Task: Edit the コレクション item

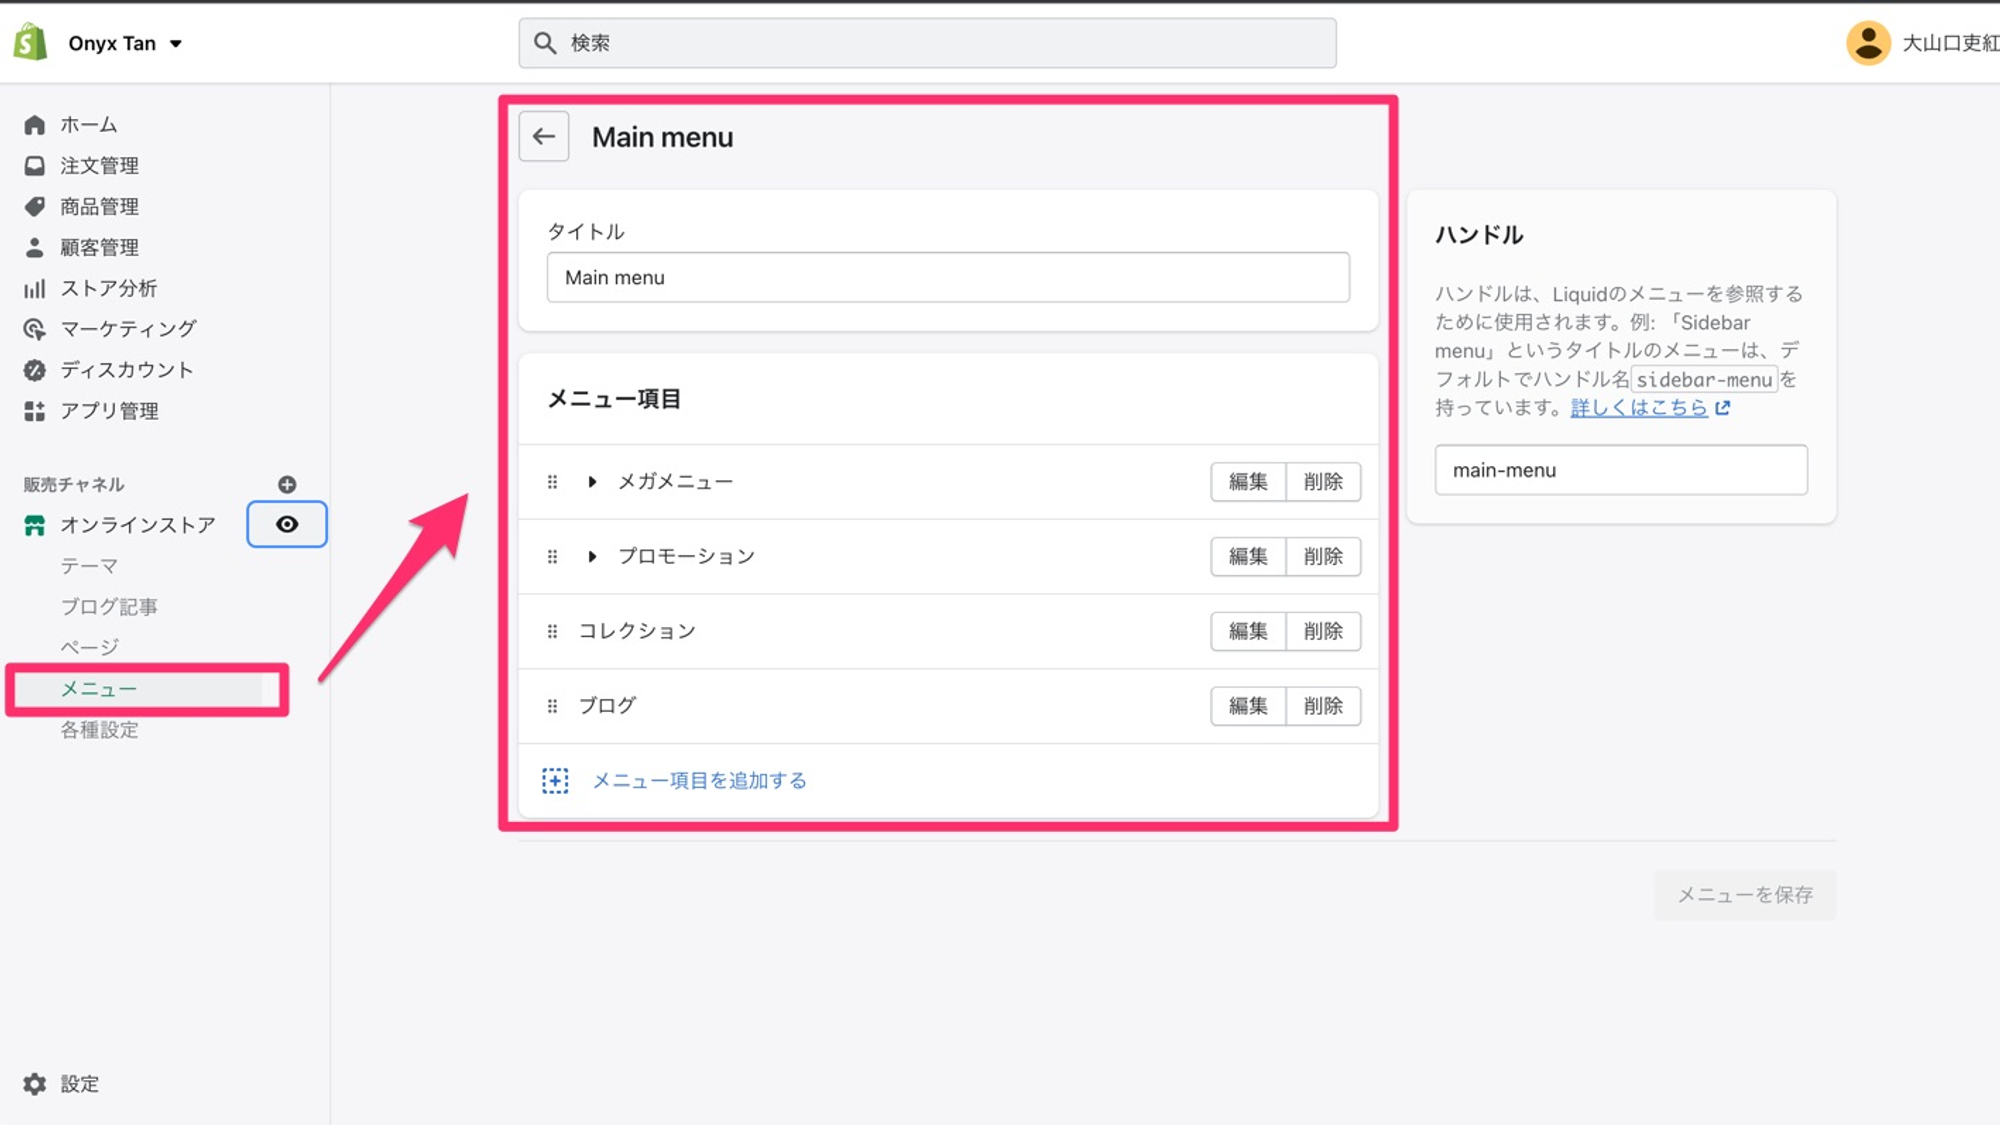Action: [1248, 631]
